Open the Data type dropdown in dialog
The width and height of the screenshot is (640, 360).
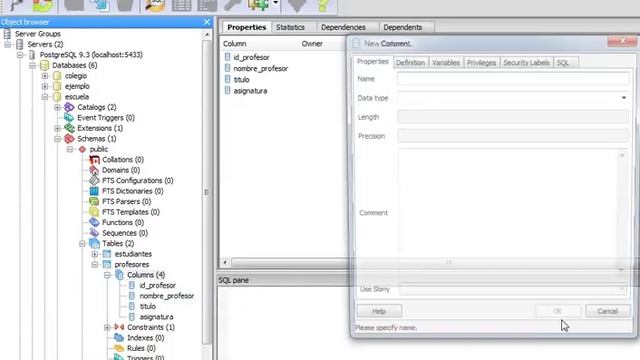[623, 98]
